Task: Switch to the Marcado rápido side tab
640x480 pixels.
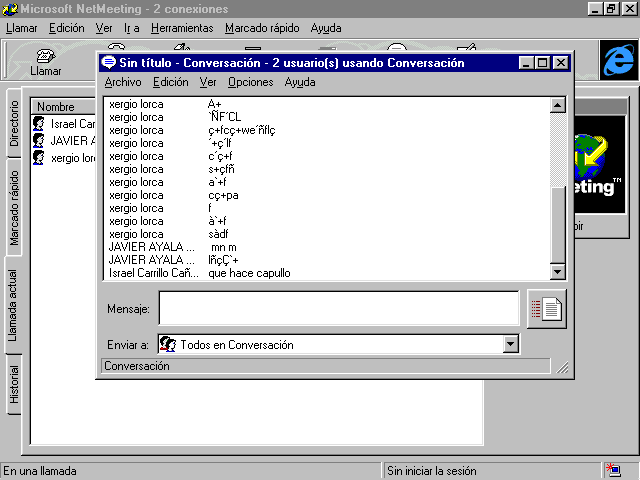Action: pos(14,208)
